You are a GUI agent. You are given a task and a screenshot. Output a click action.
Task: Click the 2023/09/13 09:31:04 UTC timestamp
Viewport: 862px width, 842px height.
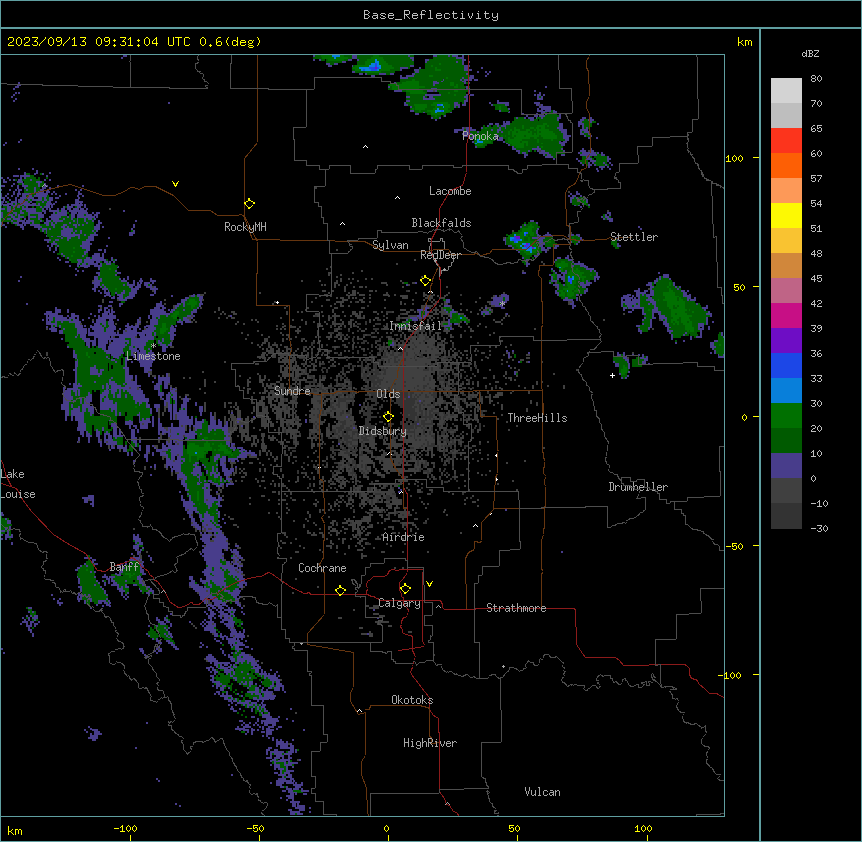tap(93, 42)
